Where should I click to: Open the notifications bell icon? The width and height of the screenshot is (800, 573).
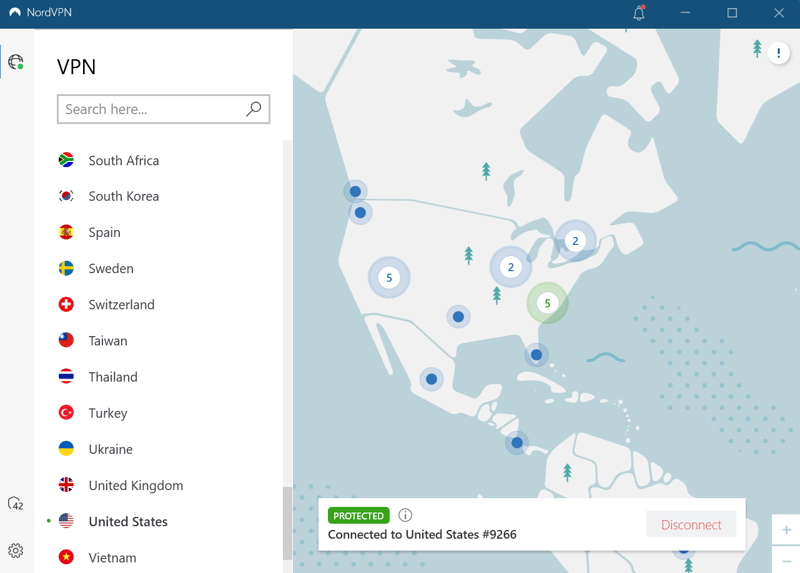click(x=639, y=13)
